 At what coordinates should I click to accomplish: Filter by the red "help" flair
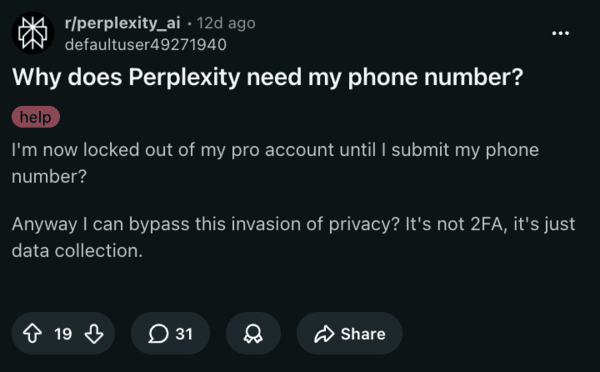click(36, 117)
